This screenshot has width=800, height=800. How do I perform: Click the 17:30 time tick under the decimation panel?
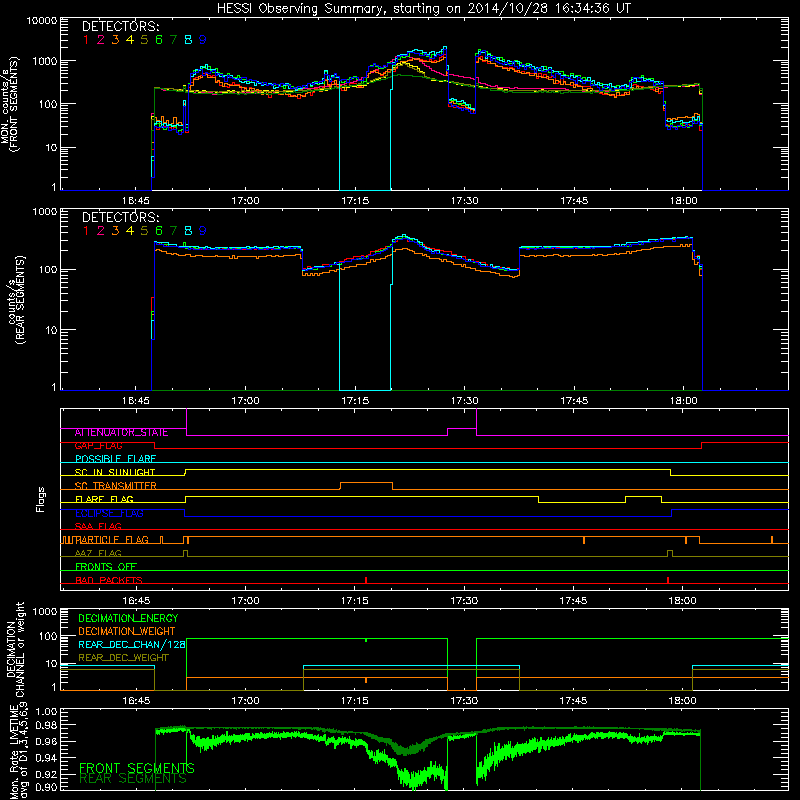click(464, 701)
